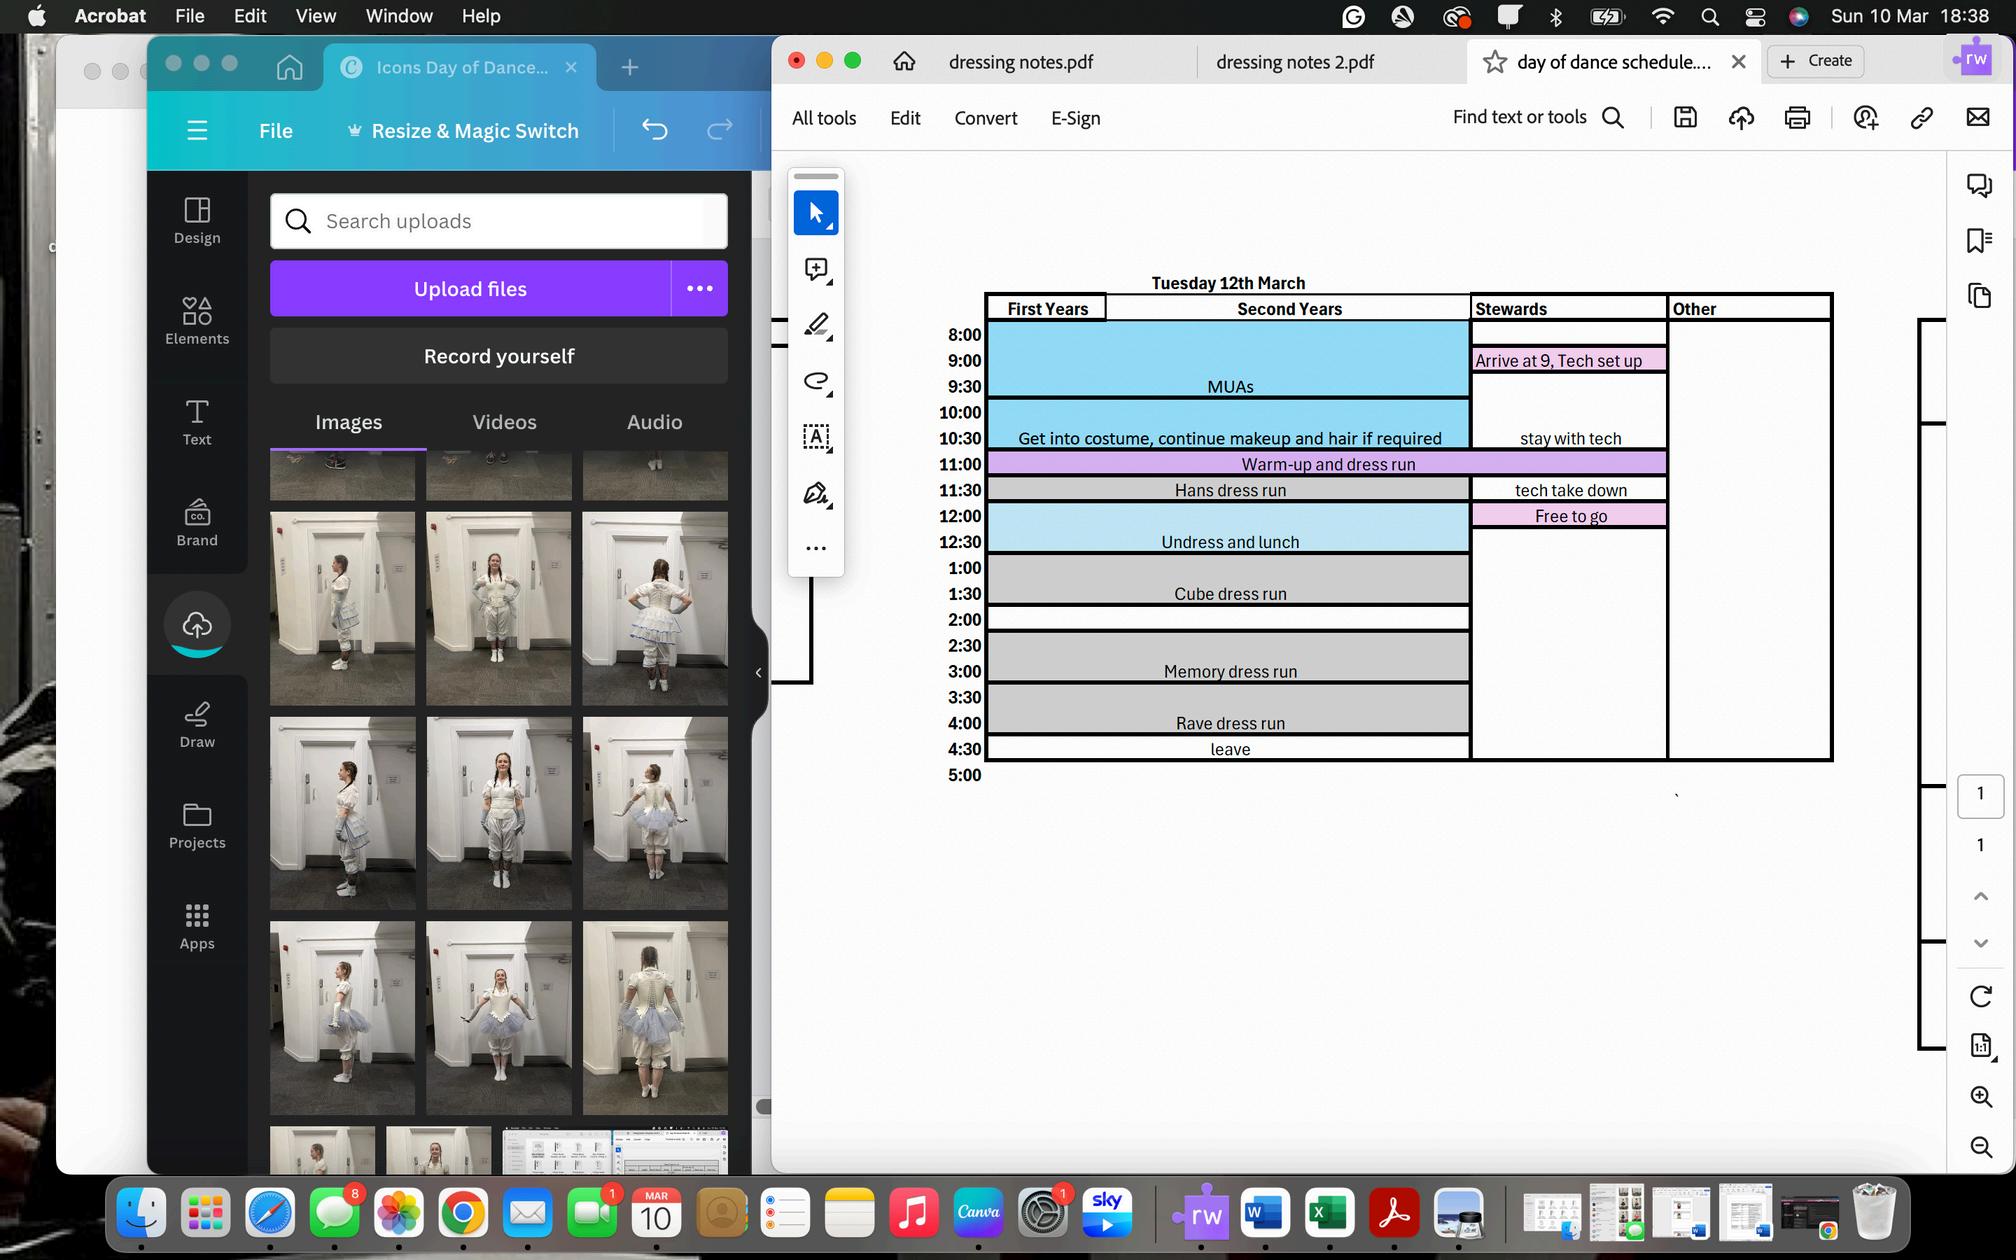The width and height of the screenshot is (2016, 1260).
Task: Expand more tools ellipsis in quick toolbar
Action: [815, 548]
